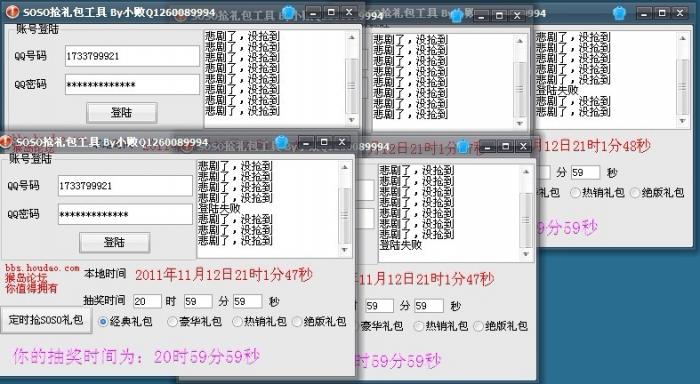
Task: Click the log scroll-down arrow in the 21时1分48秒 window
Action: click(x=682, y=121)
